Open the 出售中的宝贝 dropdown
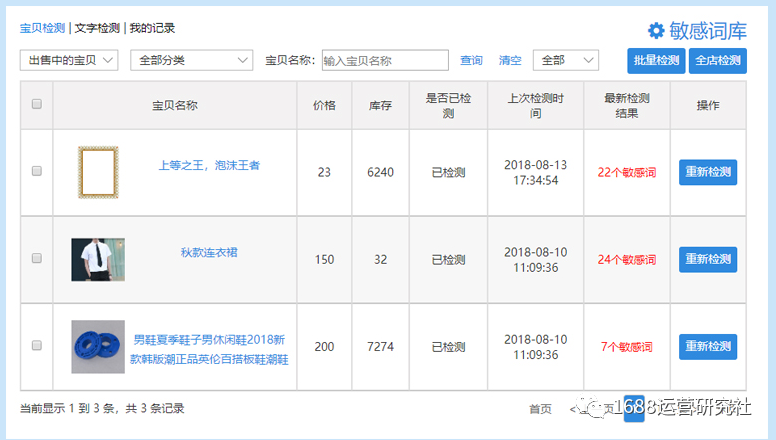The width and height of the screenshot is (776, 440). point(69,60)
